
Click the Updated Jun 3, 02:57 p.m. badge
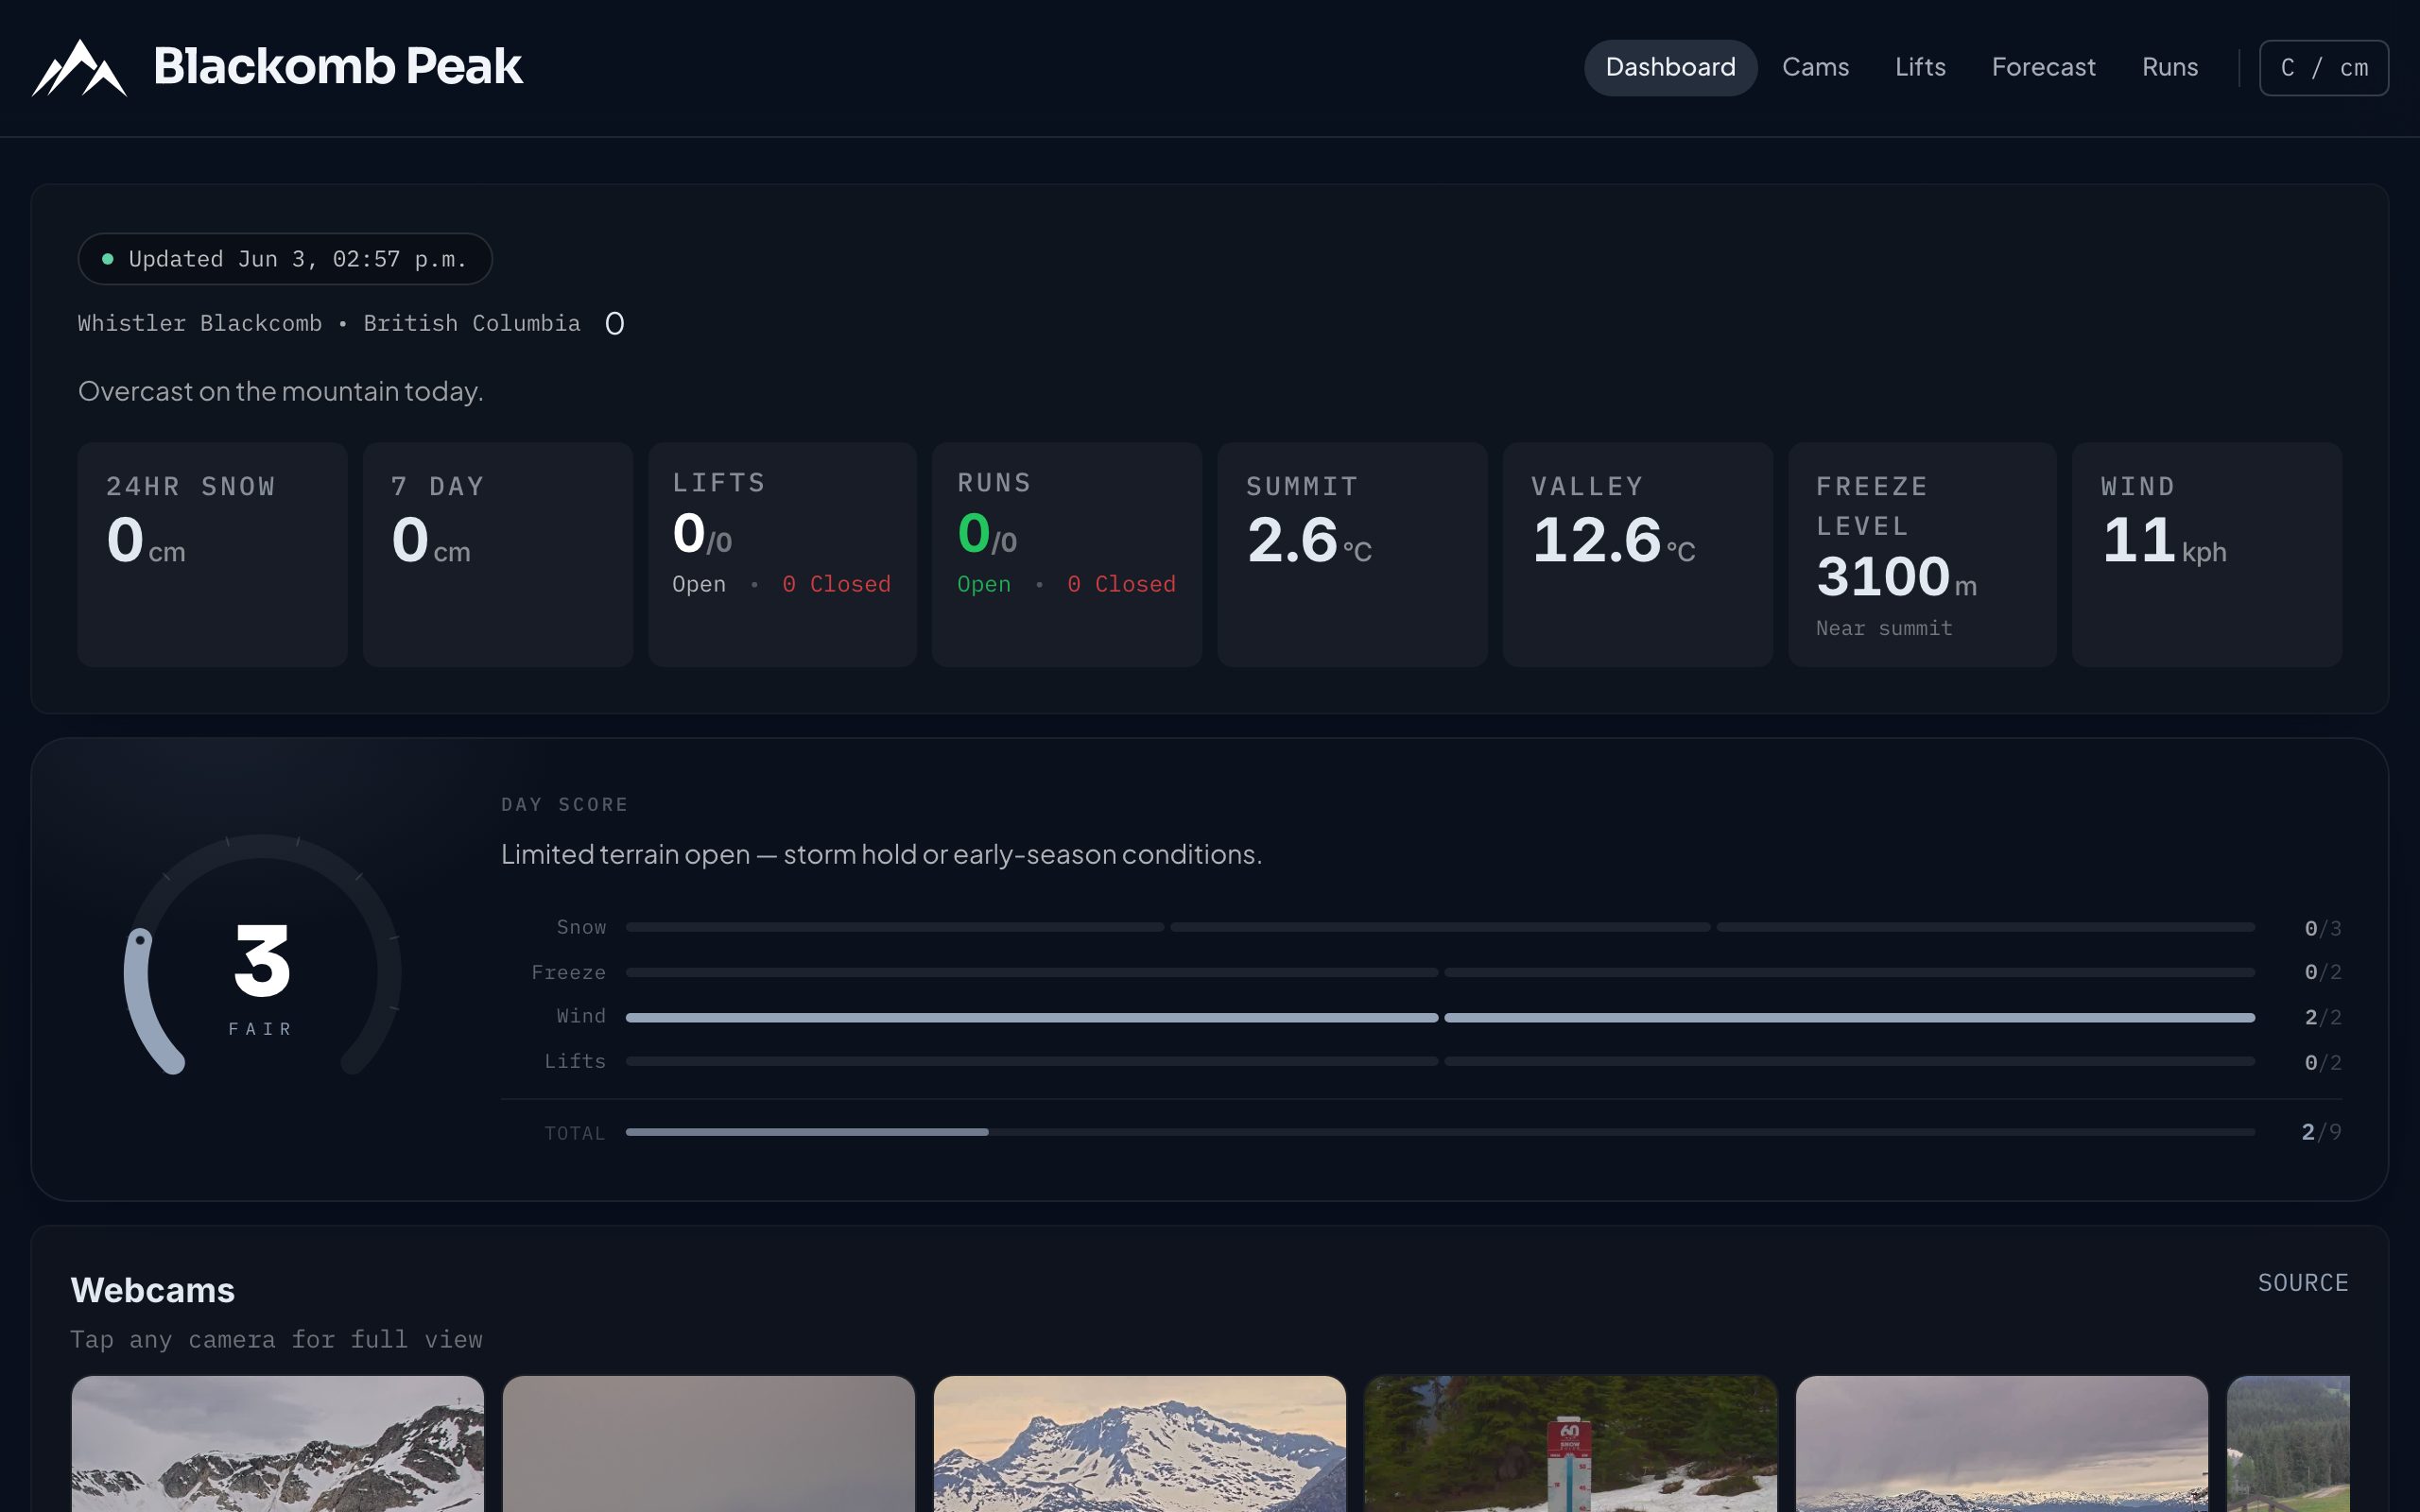285,259
